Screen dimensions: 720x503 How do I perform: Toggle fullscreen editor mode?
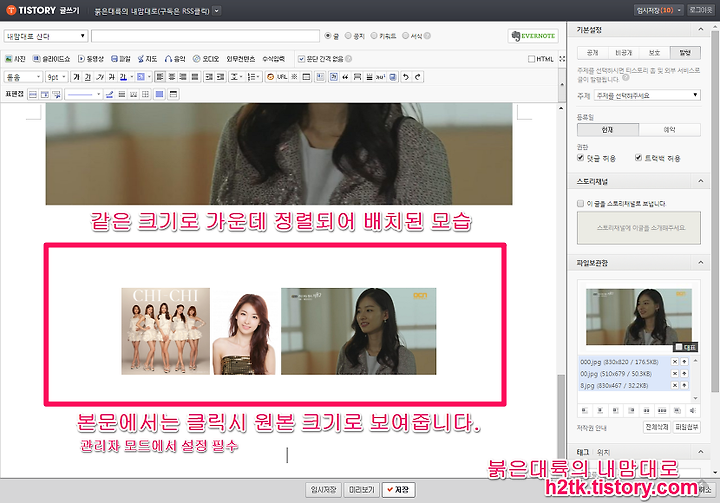[x=562, y=59]
